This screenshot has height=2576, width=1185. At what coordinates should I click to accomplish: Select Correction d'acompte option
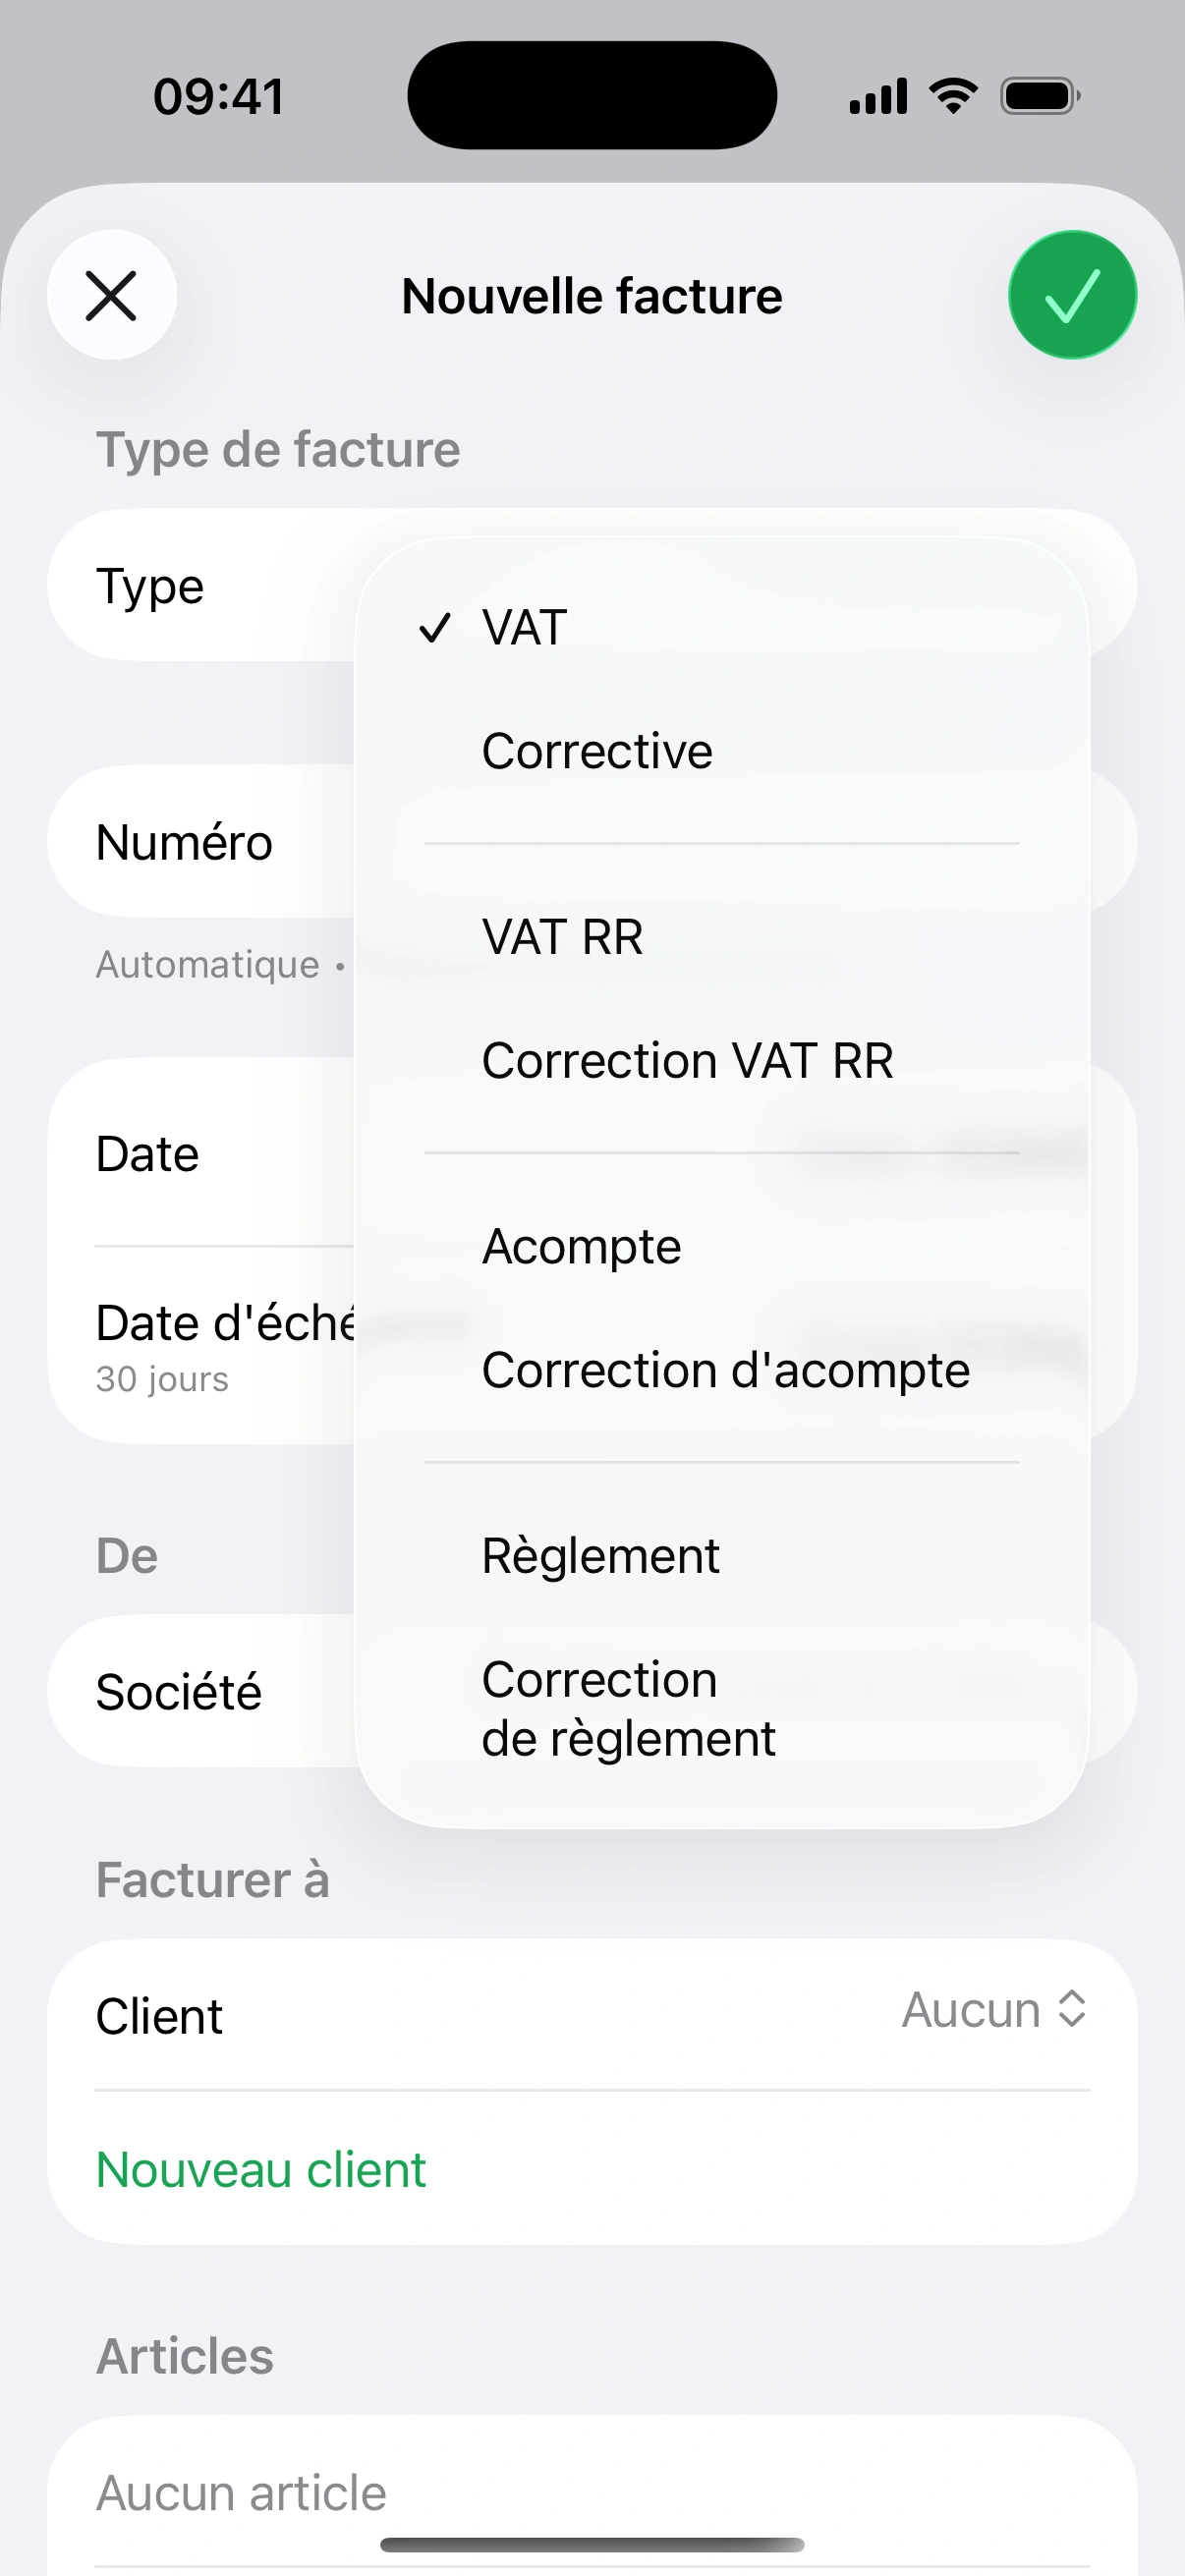tap(725, 1370)
